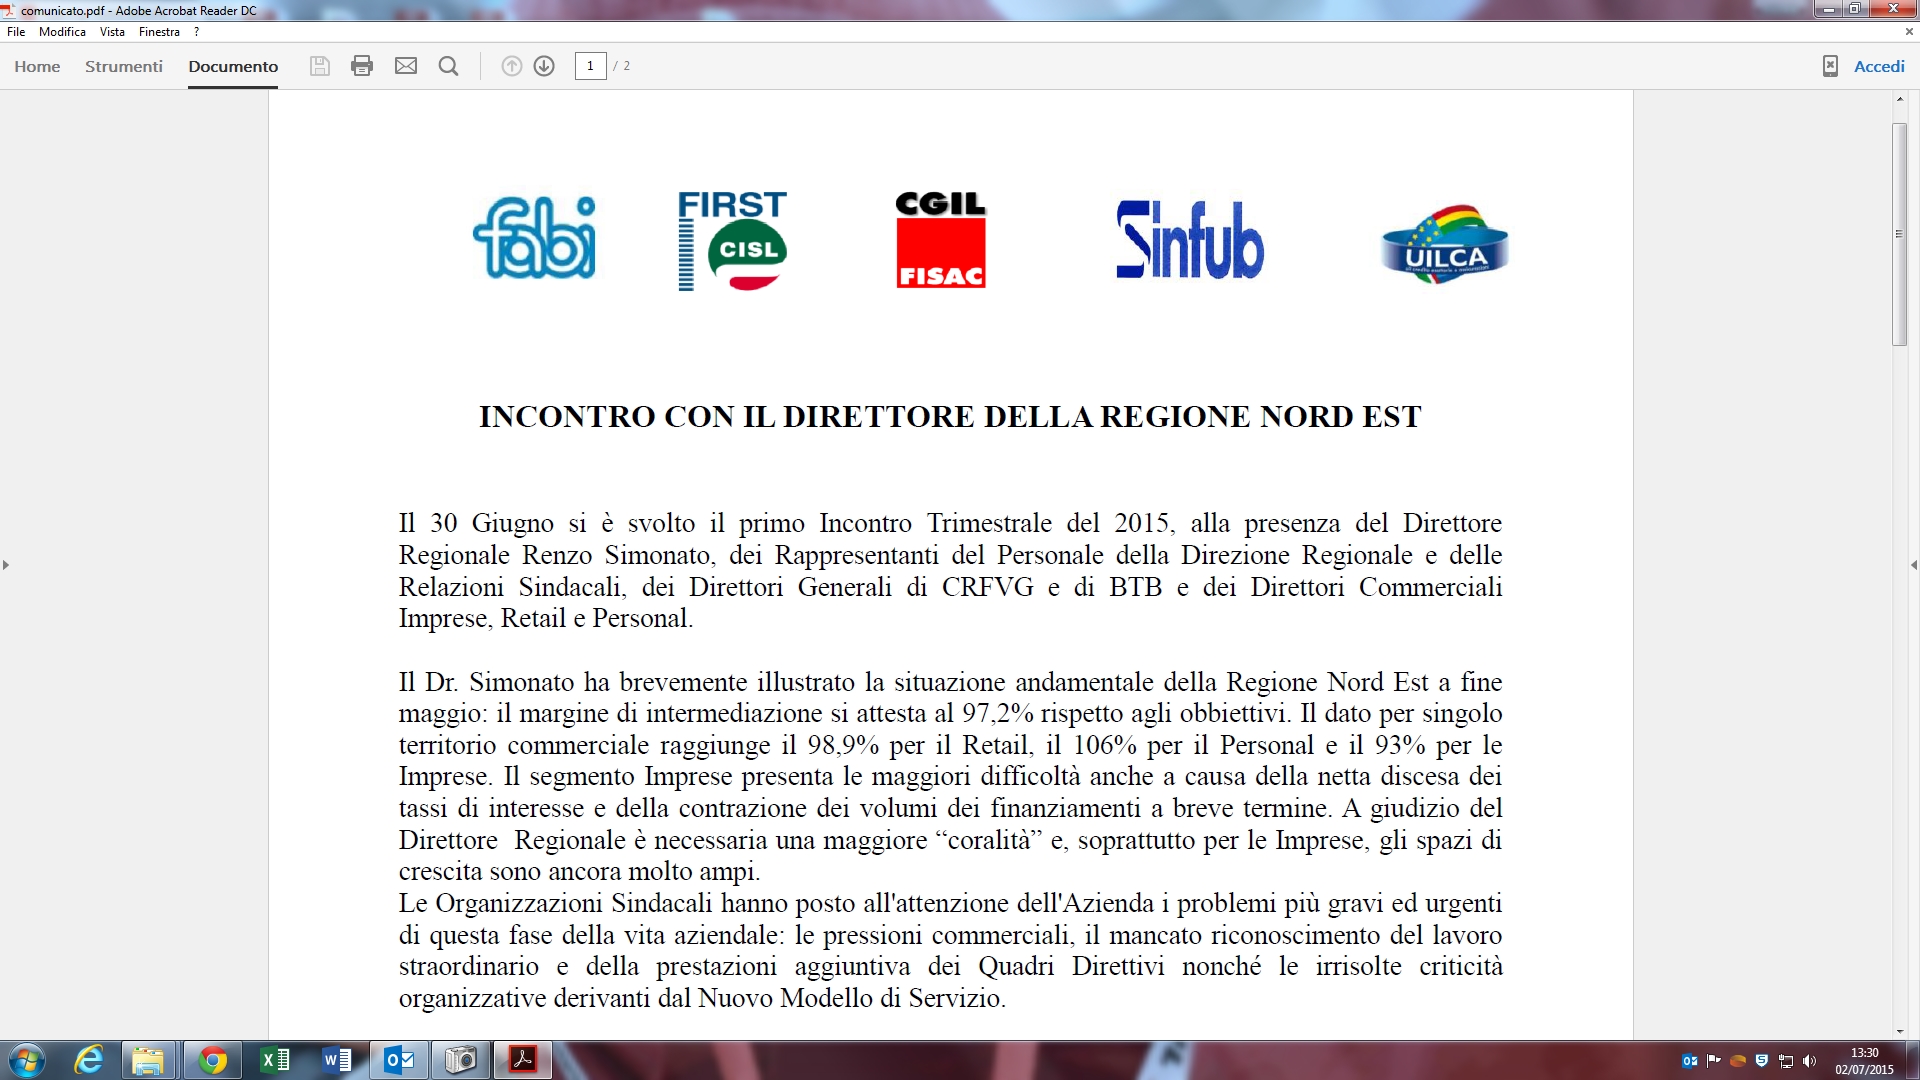This screenshot has width=1920, height=1080.
Task: Click the text "Nuovo Modello di Servizio"
Action: (x=850, y=998)
